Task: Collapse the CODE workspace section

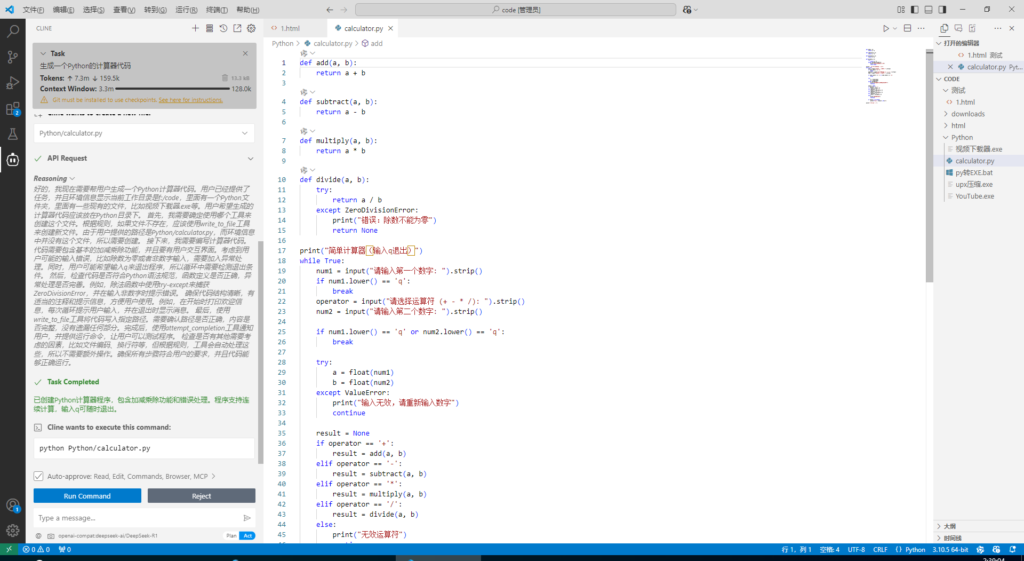Action: [952, 79]
